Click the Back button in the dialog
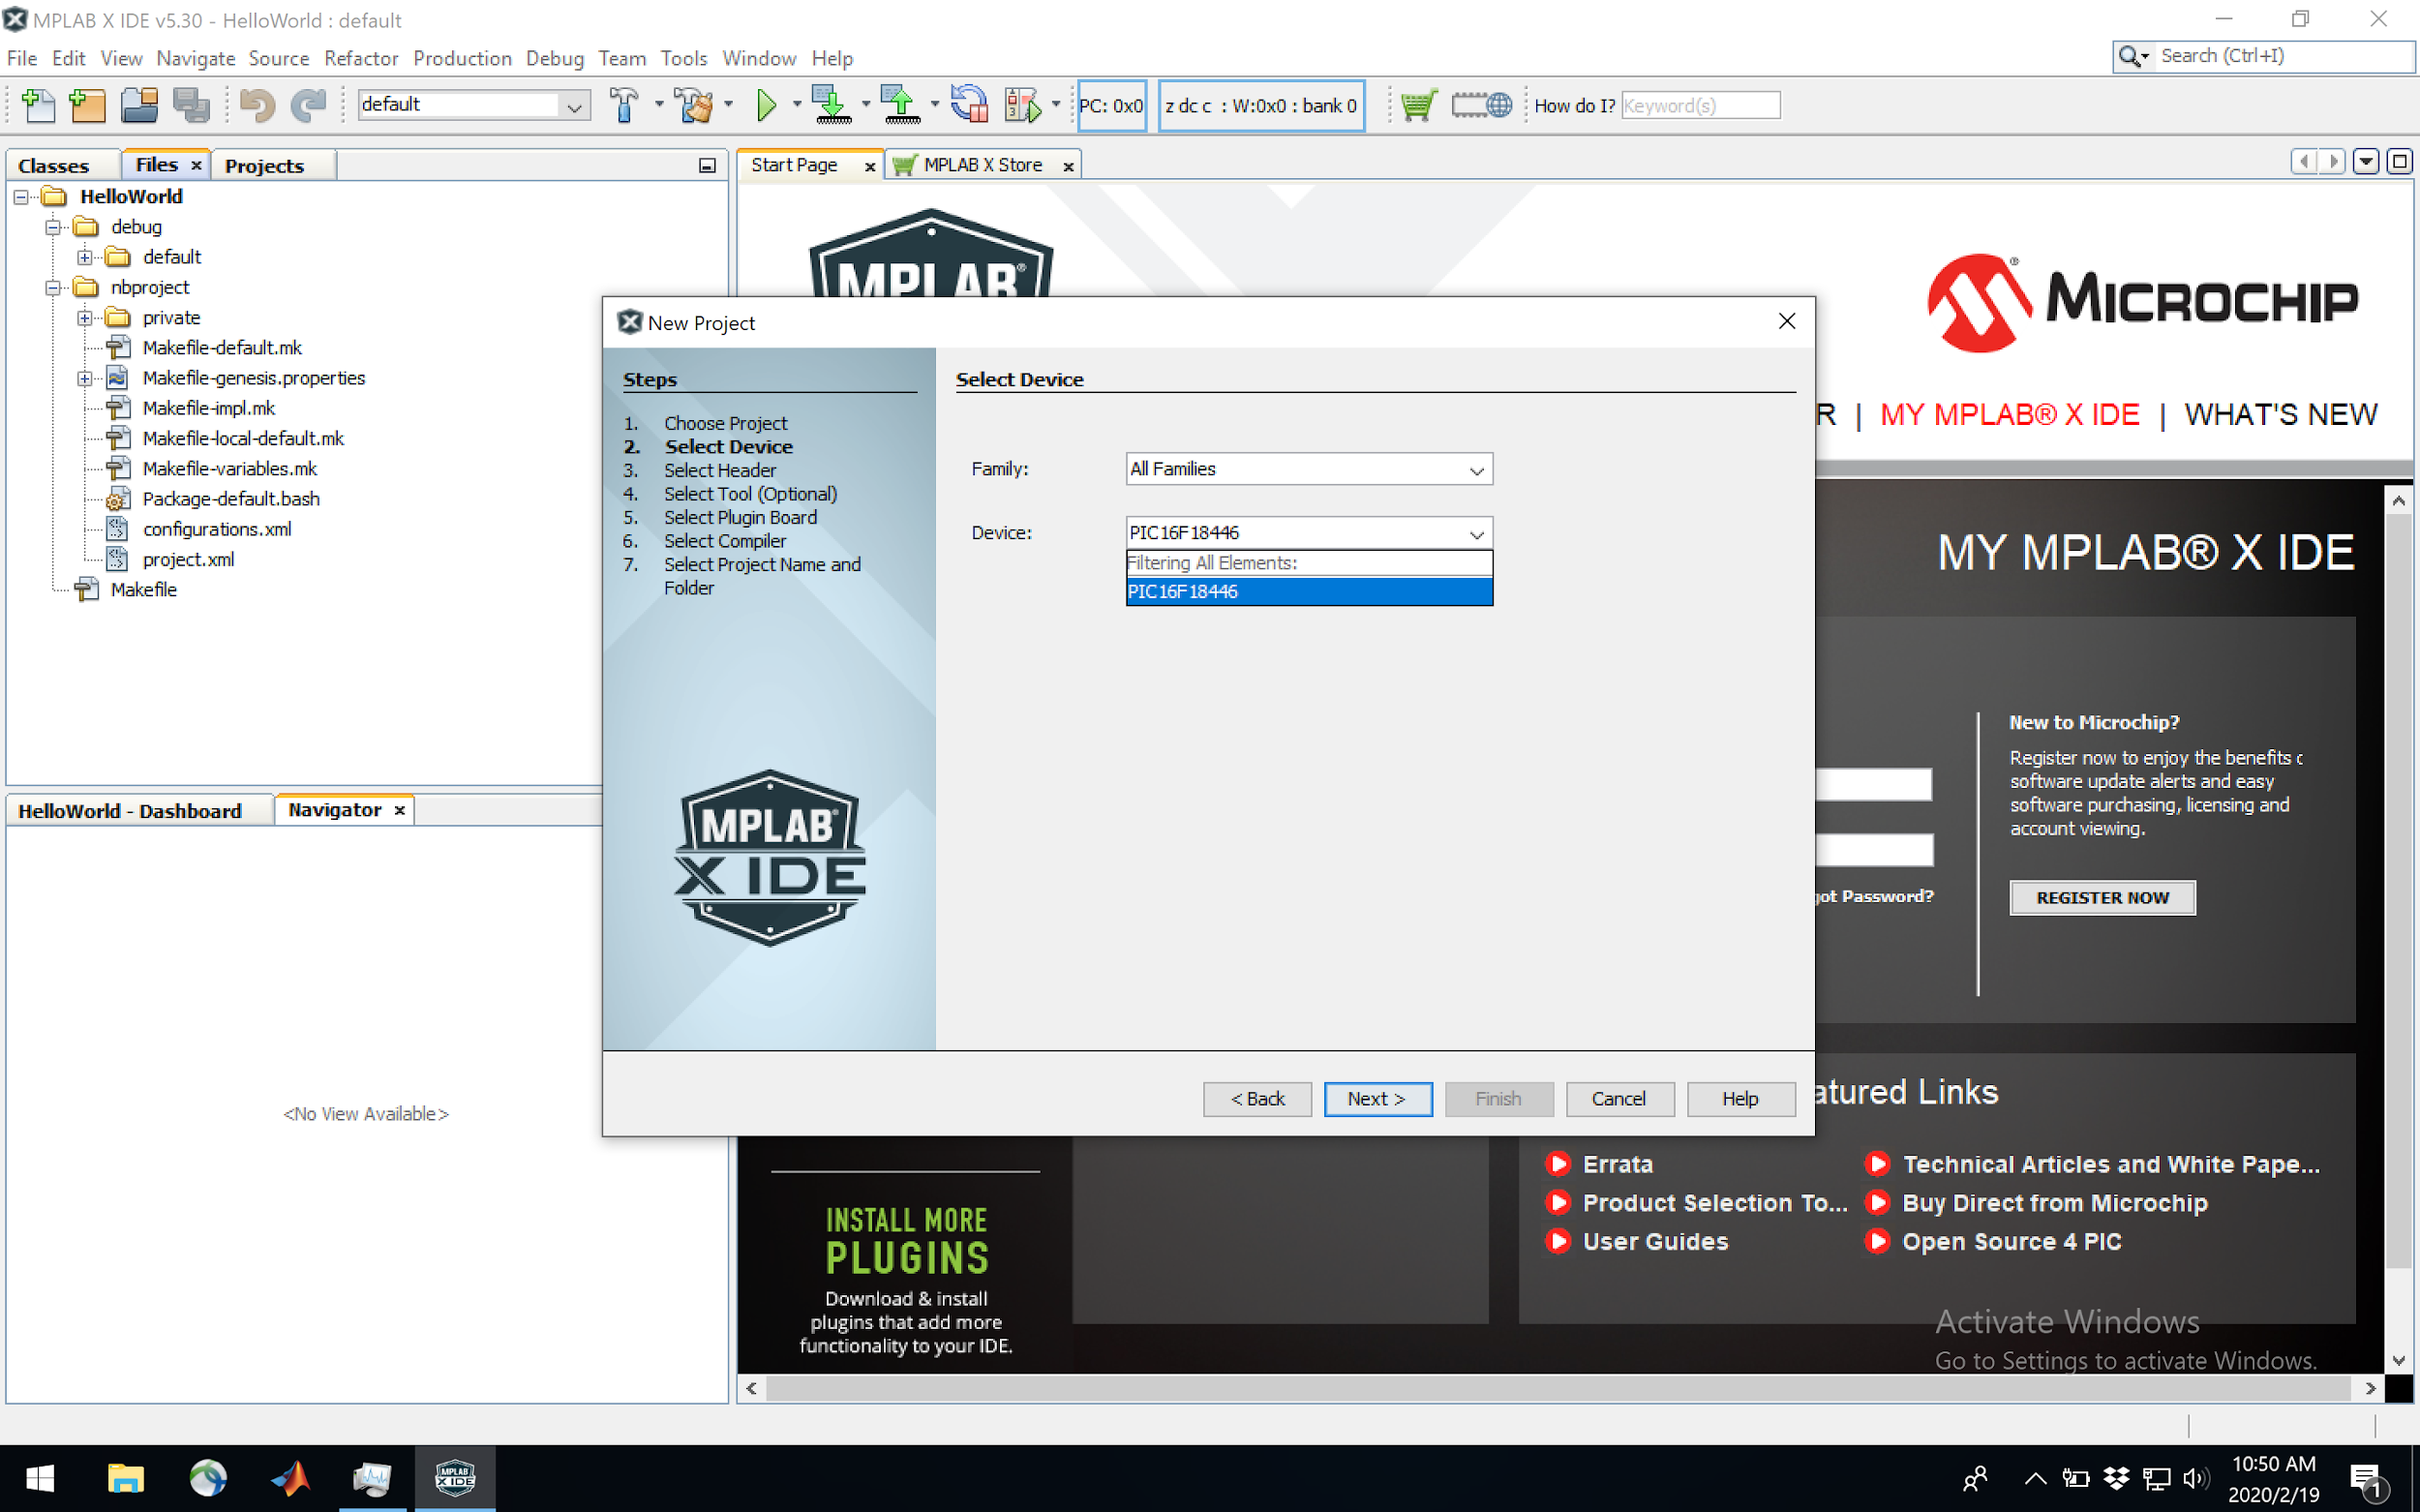 click(x=1257, y=1099)
